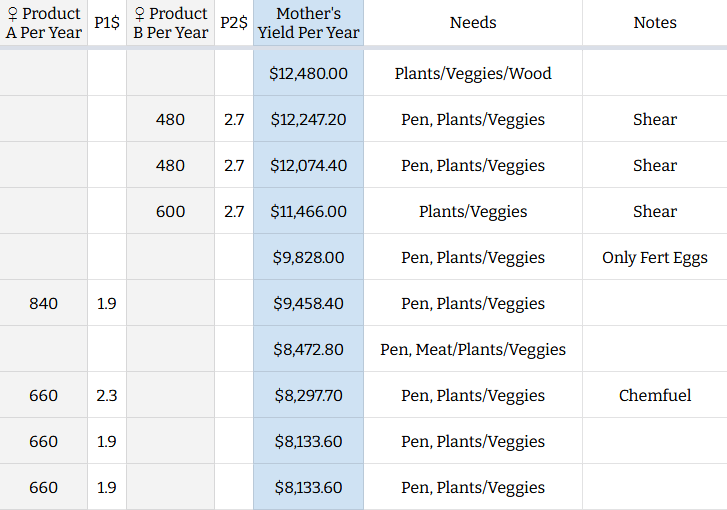Click the $11,466.00 yield cell

point(308,211)
